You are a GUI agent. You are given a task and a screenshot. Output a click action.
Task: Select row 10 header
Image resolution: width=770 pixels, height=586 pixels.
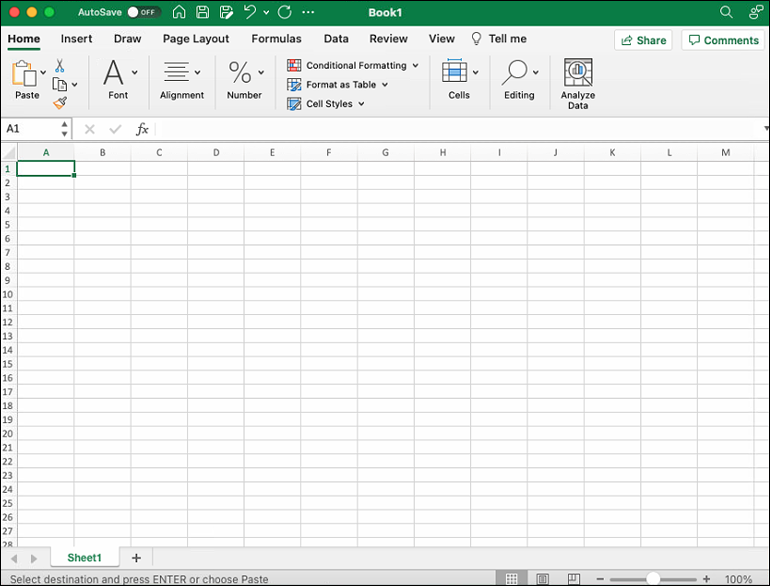(x=8, y=294)
